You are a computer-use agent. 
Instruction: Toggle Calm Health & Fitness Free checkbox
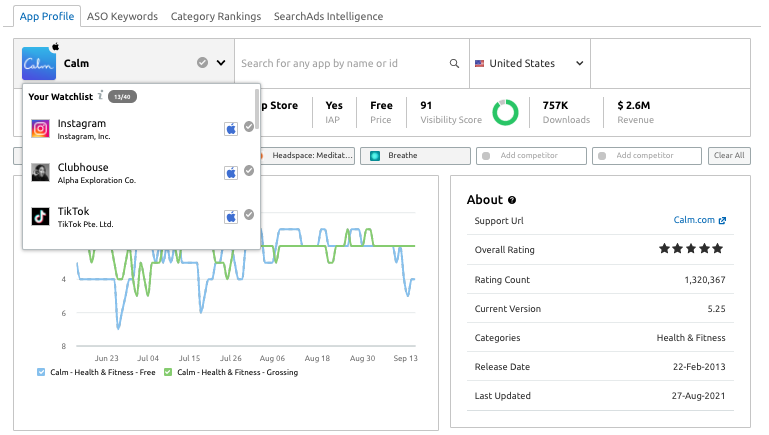pyautogui.click(x=41, y=372)
